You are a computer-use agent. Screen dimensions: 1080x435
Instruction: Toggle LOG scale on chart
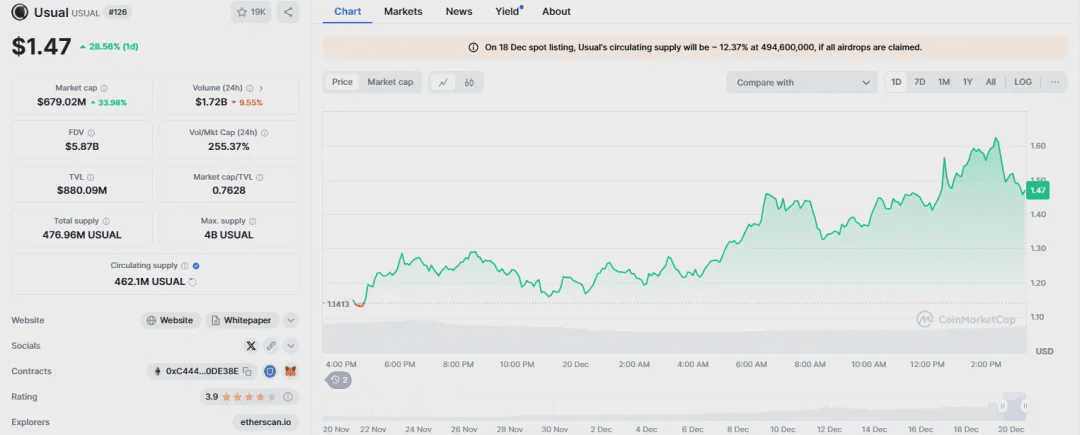point(1023,82)
